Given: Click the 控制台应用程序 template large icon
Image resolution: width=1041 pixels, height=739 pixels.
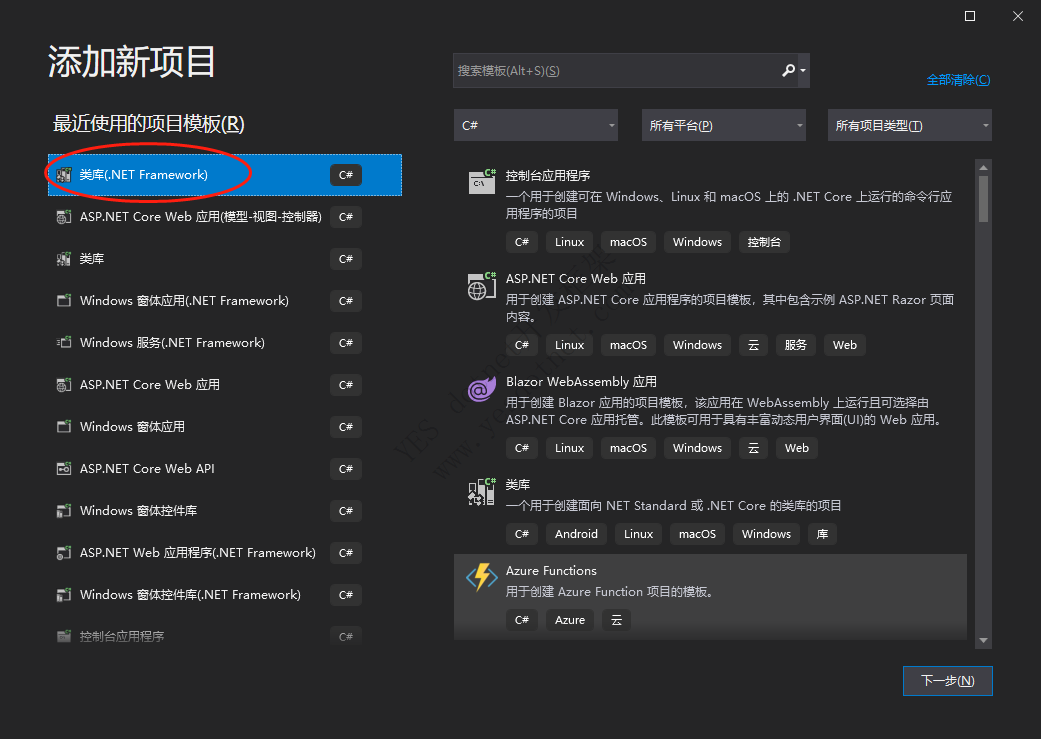Looking at the screenshot, I should click(x=482, y=181).
